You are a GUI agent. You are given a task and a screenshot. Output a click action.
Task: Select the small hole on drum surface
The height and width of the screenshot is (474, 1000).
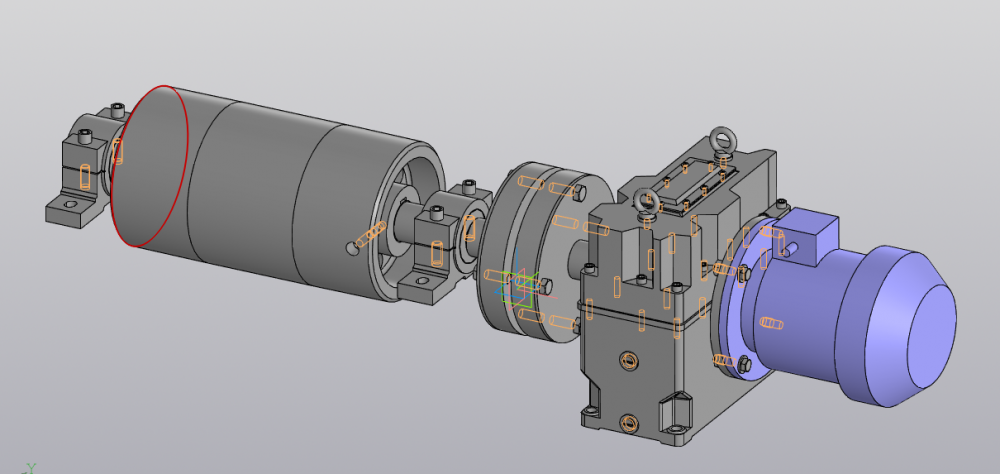[352, 248]
